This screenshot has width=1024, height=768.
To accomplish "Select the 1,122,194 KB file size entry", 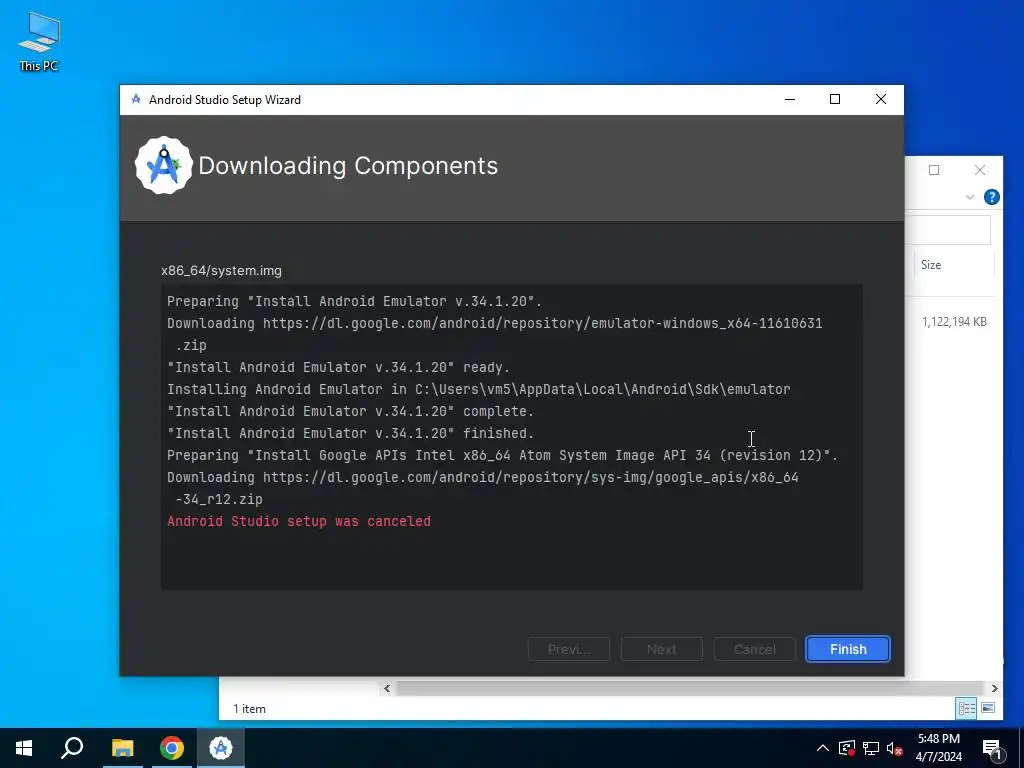I will [x=954, y=321].
